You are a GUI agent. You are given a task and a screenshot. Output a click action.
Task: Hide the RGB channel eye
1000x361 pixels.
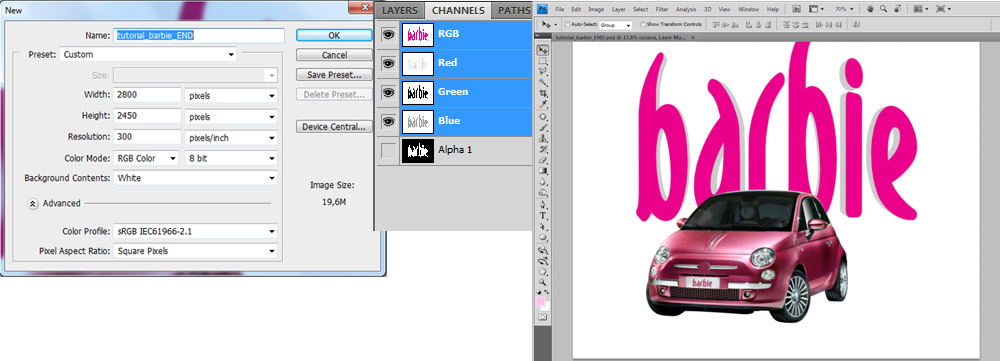(388, 35)
